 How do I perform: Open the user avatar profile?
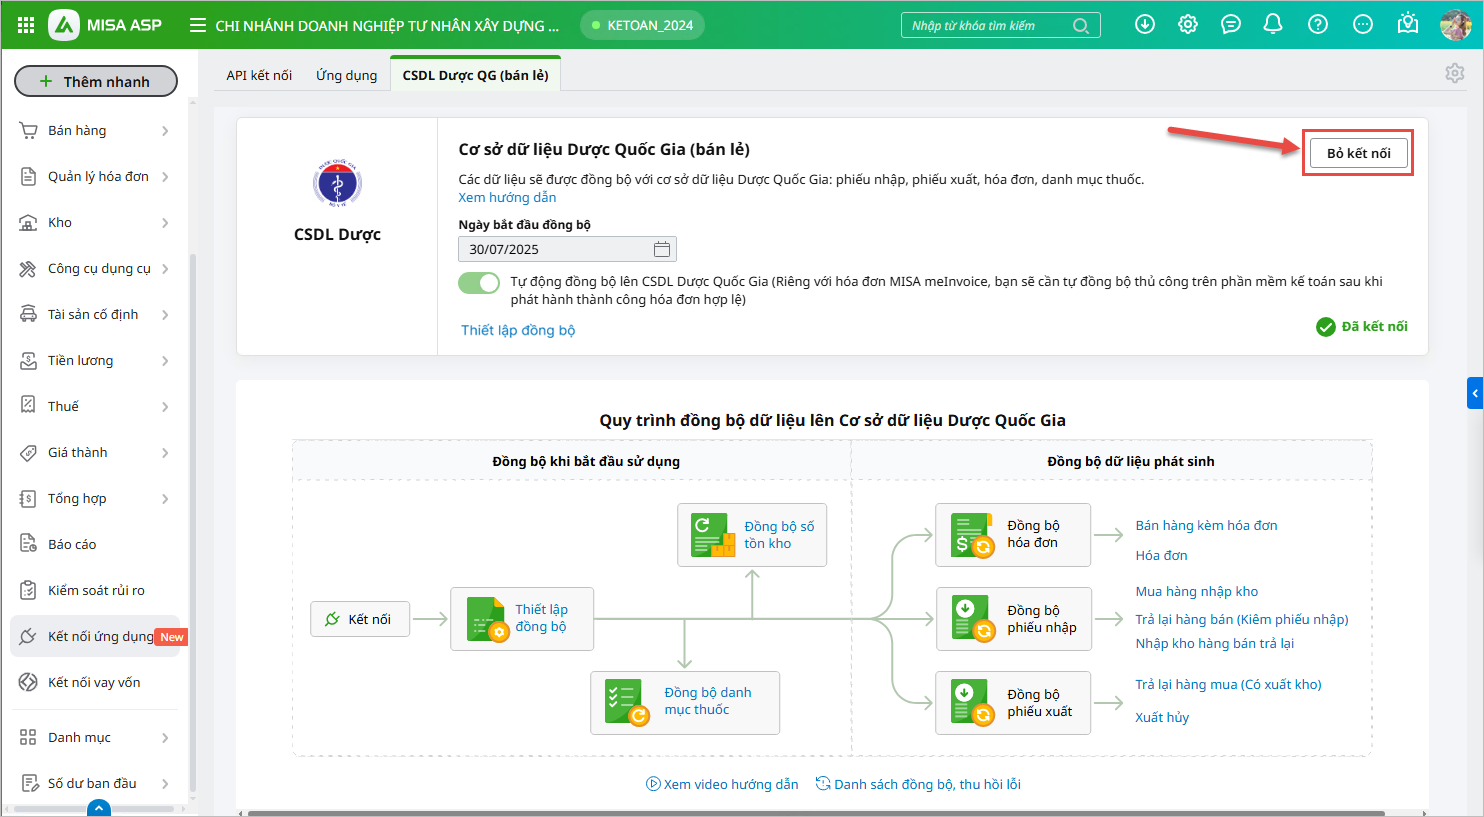[x=1455, y=25]
